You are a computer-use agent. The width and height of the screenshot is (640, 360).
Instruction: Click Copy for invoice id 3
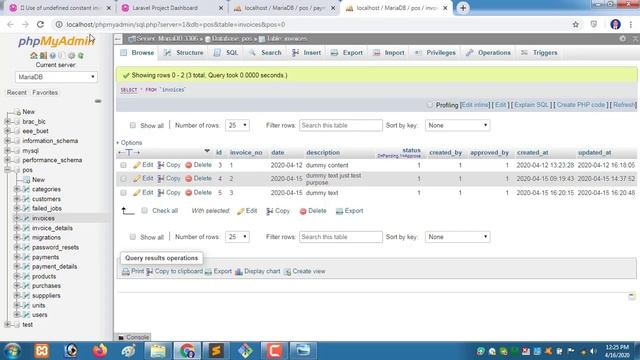tap(169, 165)
